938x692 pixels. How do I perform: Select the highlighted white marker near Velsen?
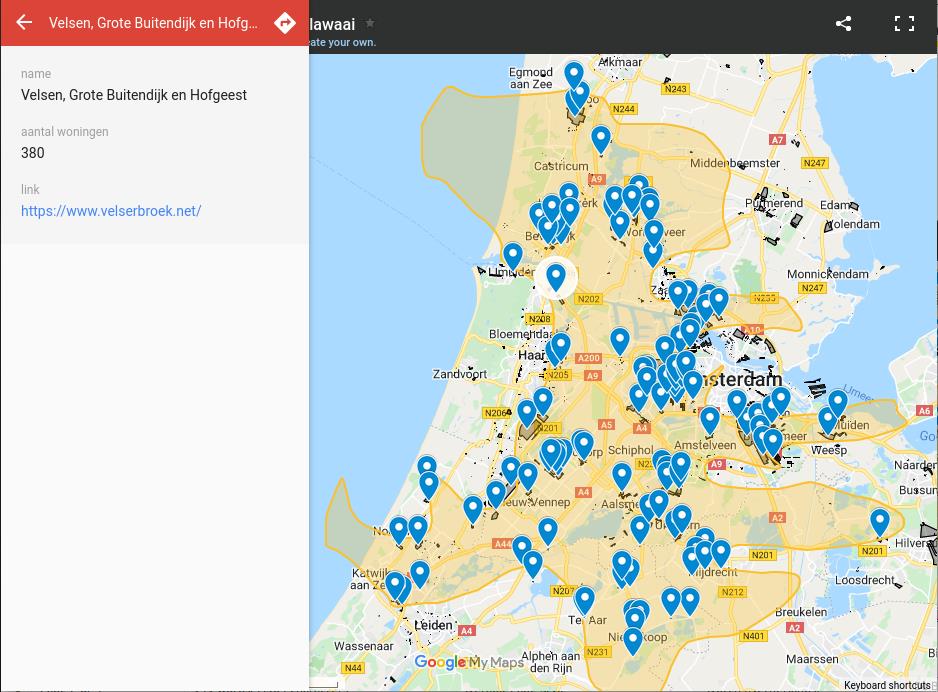point(556,277)
